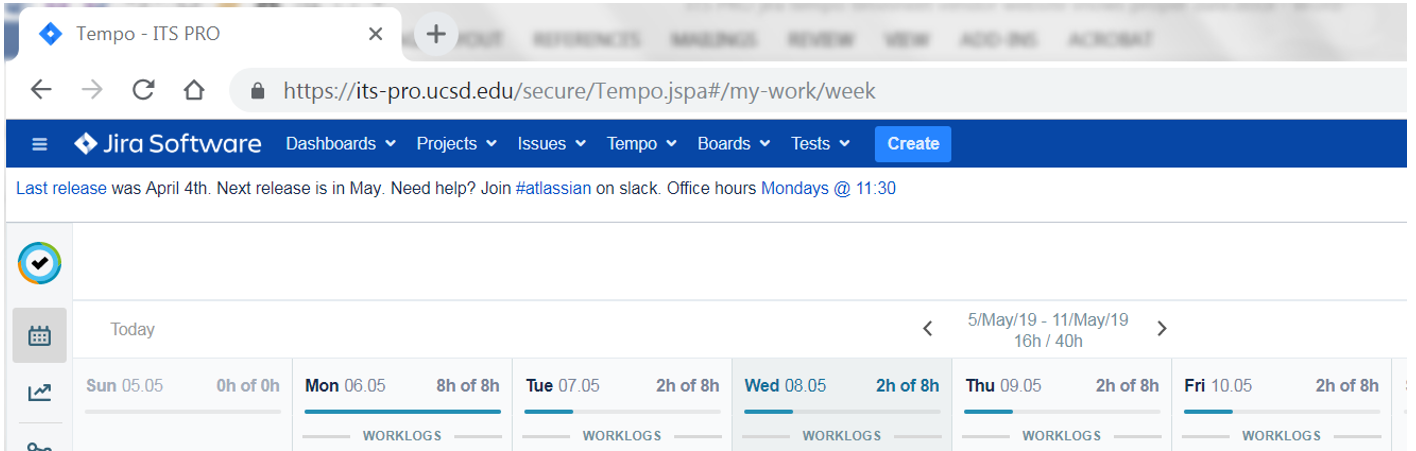Click Monday's 8h of 8h label
The height and width of the screenshot is (451, 1416).
pyautogui.click(x=468, y=385)
